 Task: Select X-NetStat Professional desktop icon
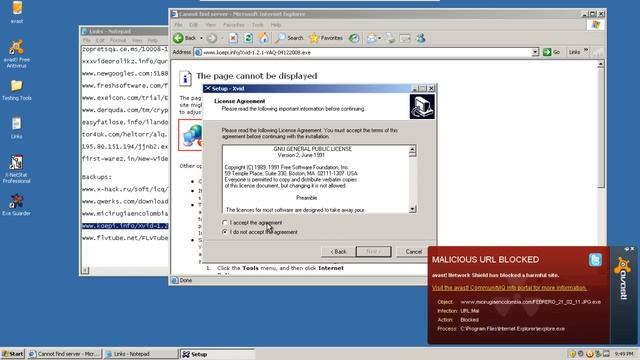tap(16, 169)
